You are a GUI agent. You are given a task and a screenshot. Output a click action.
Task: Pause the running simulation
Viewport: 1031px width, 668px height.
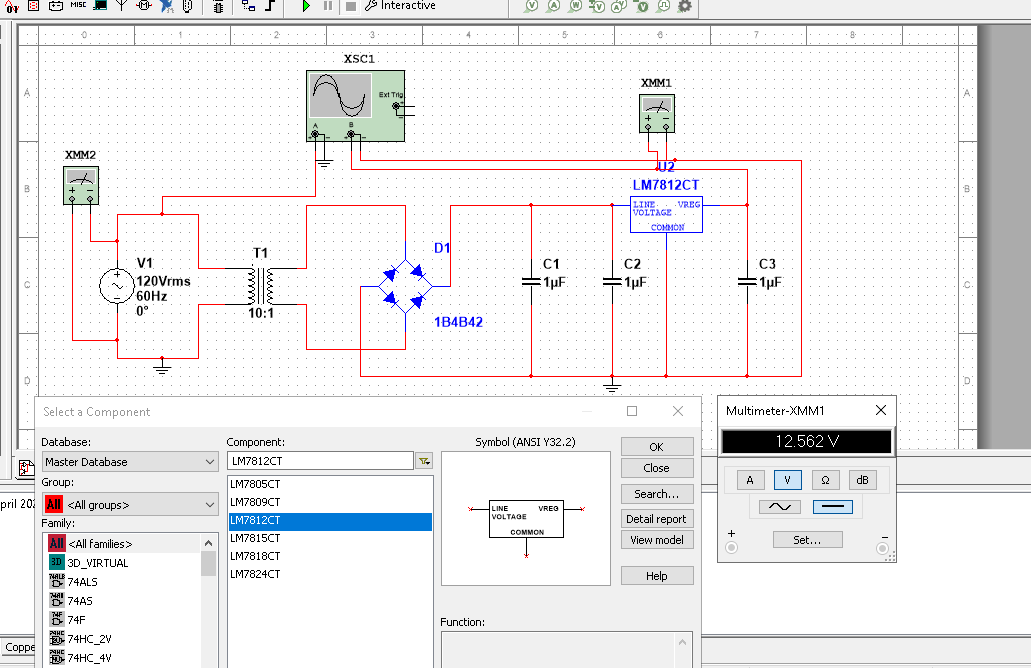point(328,6)
